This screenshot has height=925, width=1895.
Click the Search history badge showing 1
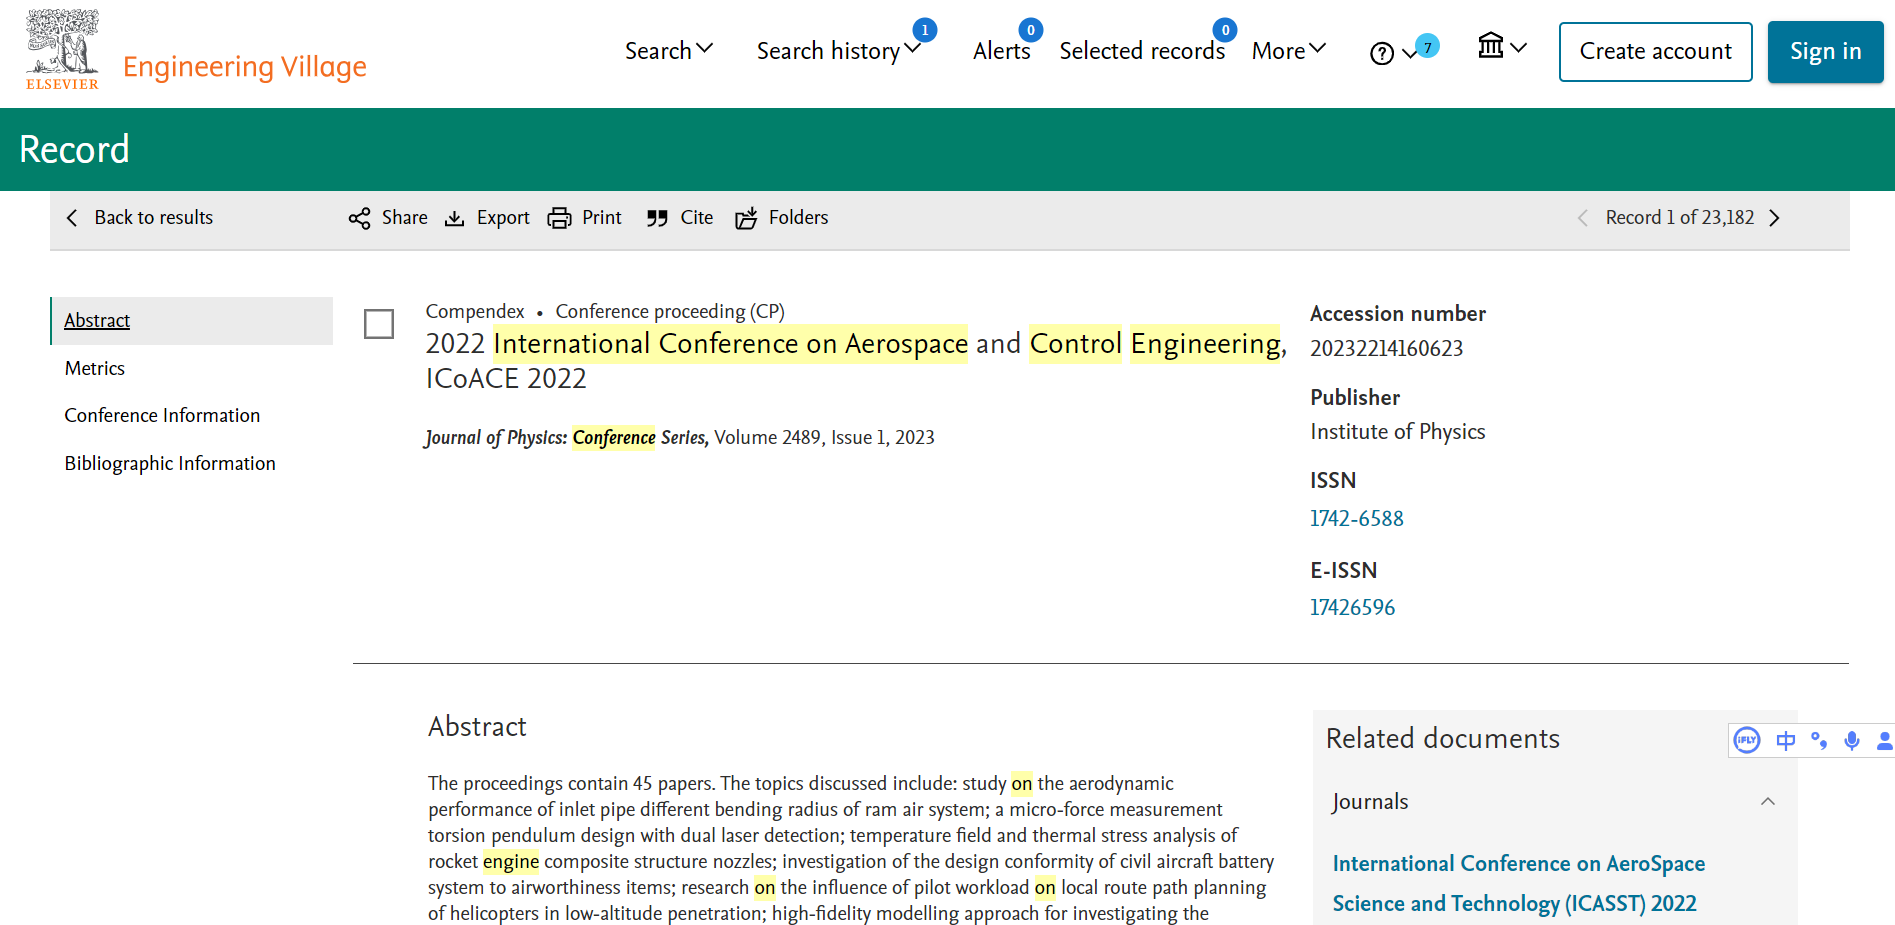[x=925, y=30]
